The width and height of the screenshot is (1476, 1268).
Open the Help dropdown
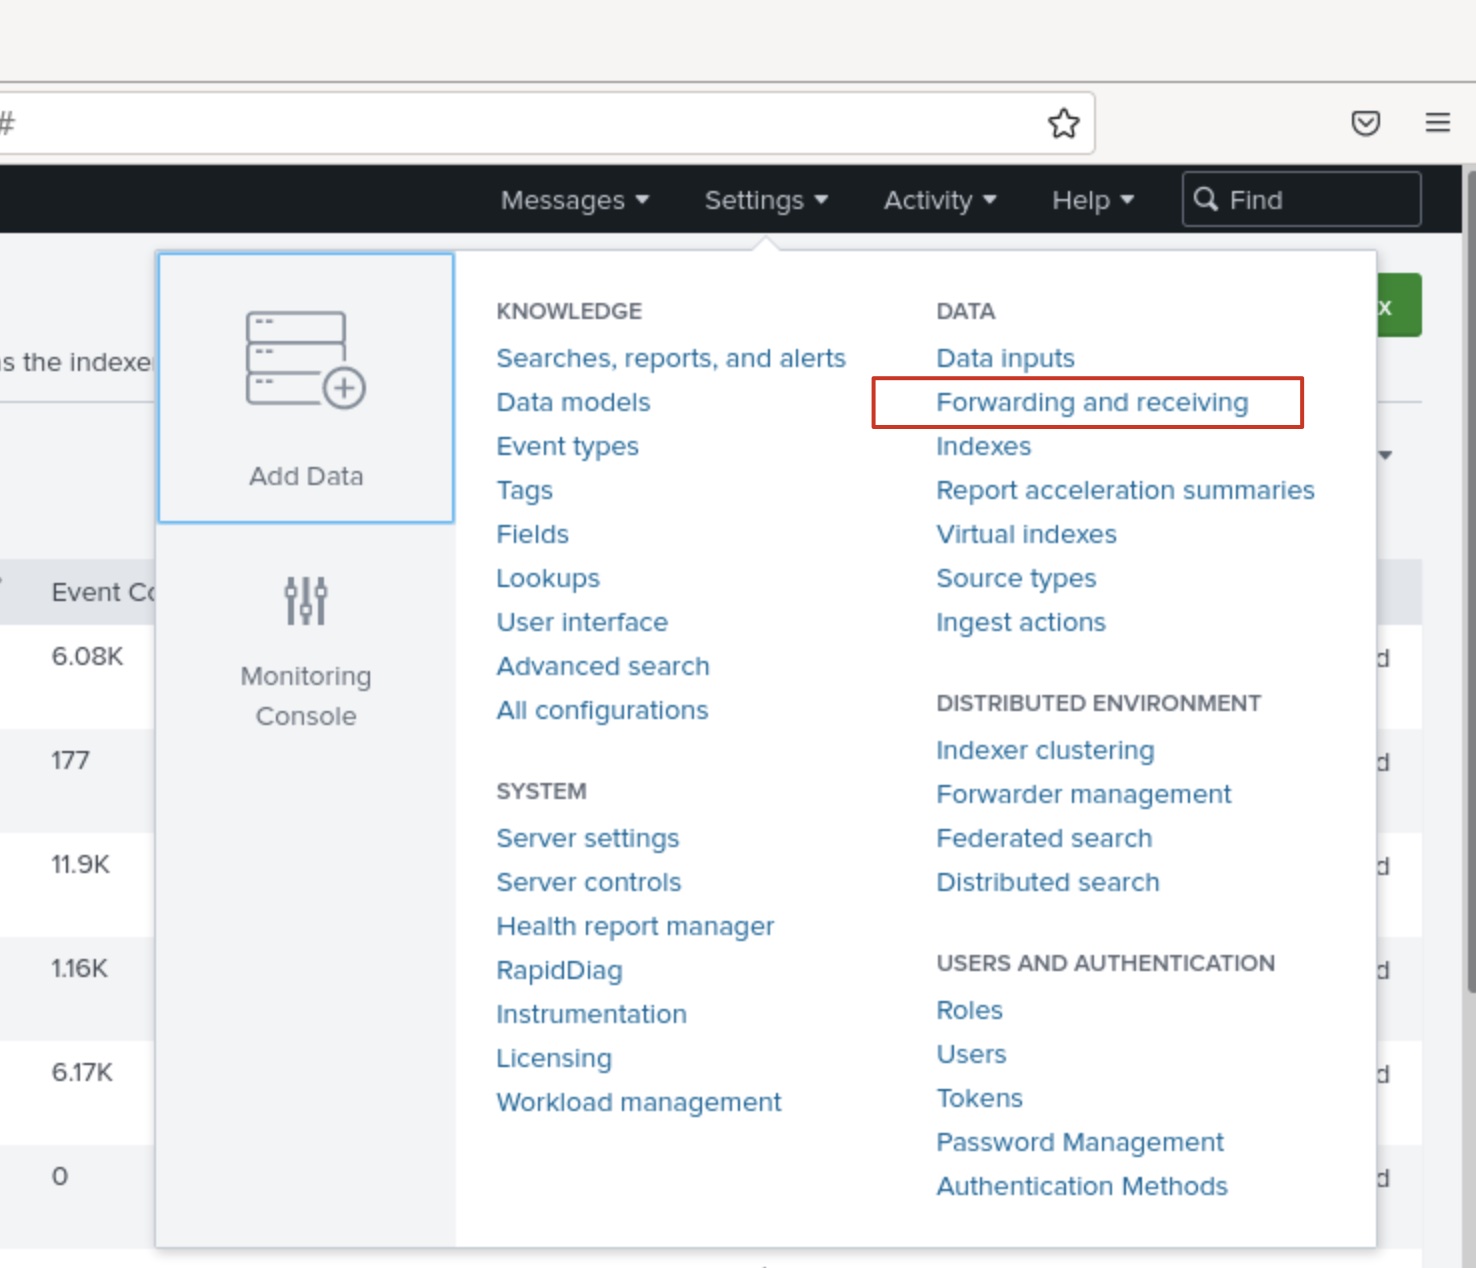point(1093,200)
